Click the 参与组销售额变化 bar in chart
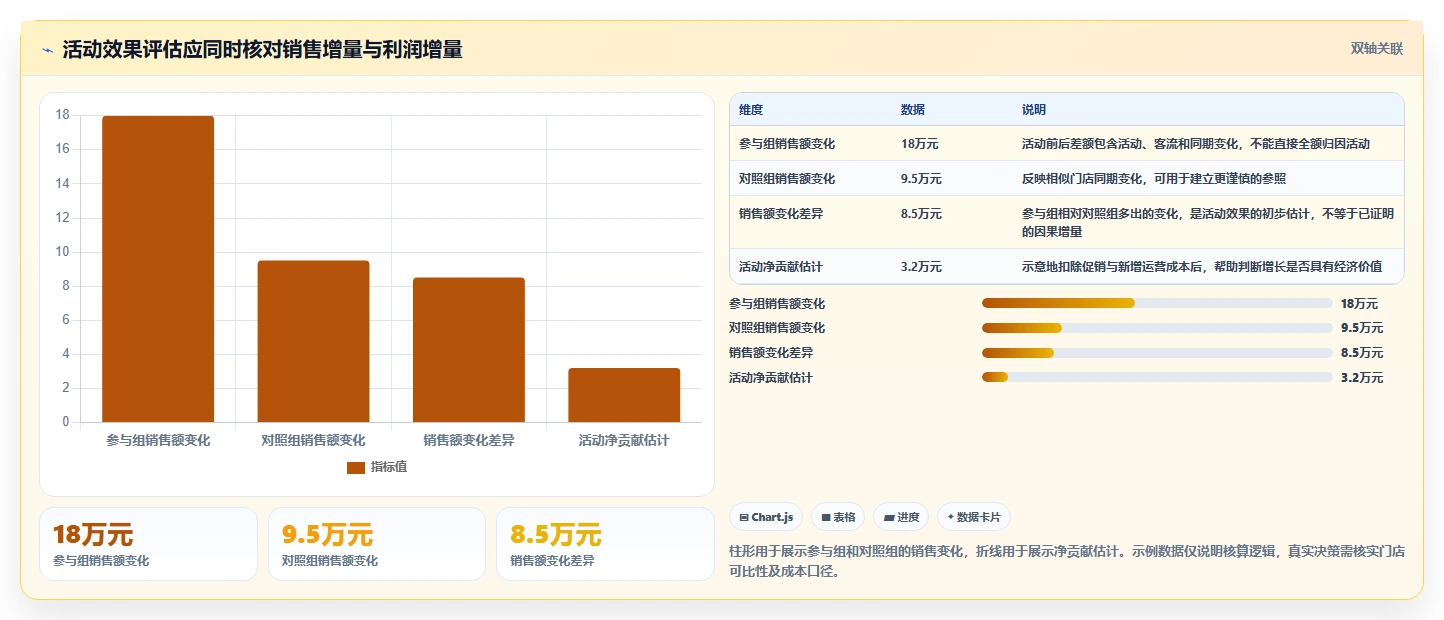Image resolution: width=1444 pixels, height=620 pixels. 158,269
